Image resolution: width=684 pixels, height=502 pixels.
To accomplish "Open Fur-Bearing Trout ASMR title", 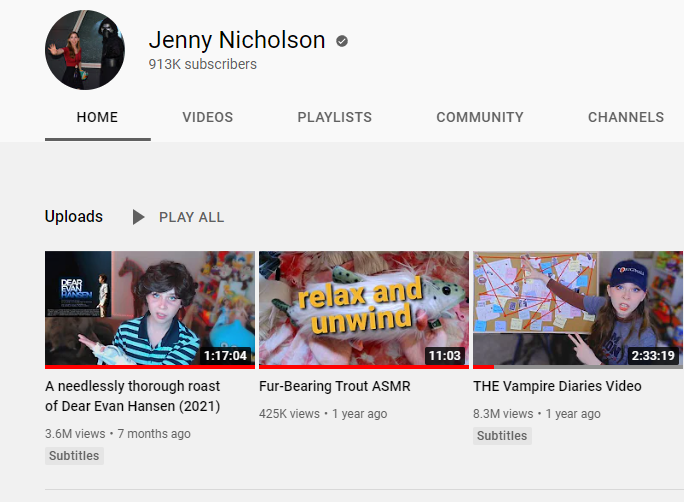I will coord(335,386).
